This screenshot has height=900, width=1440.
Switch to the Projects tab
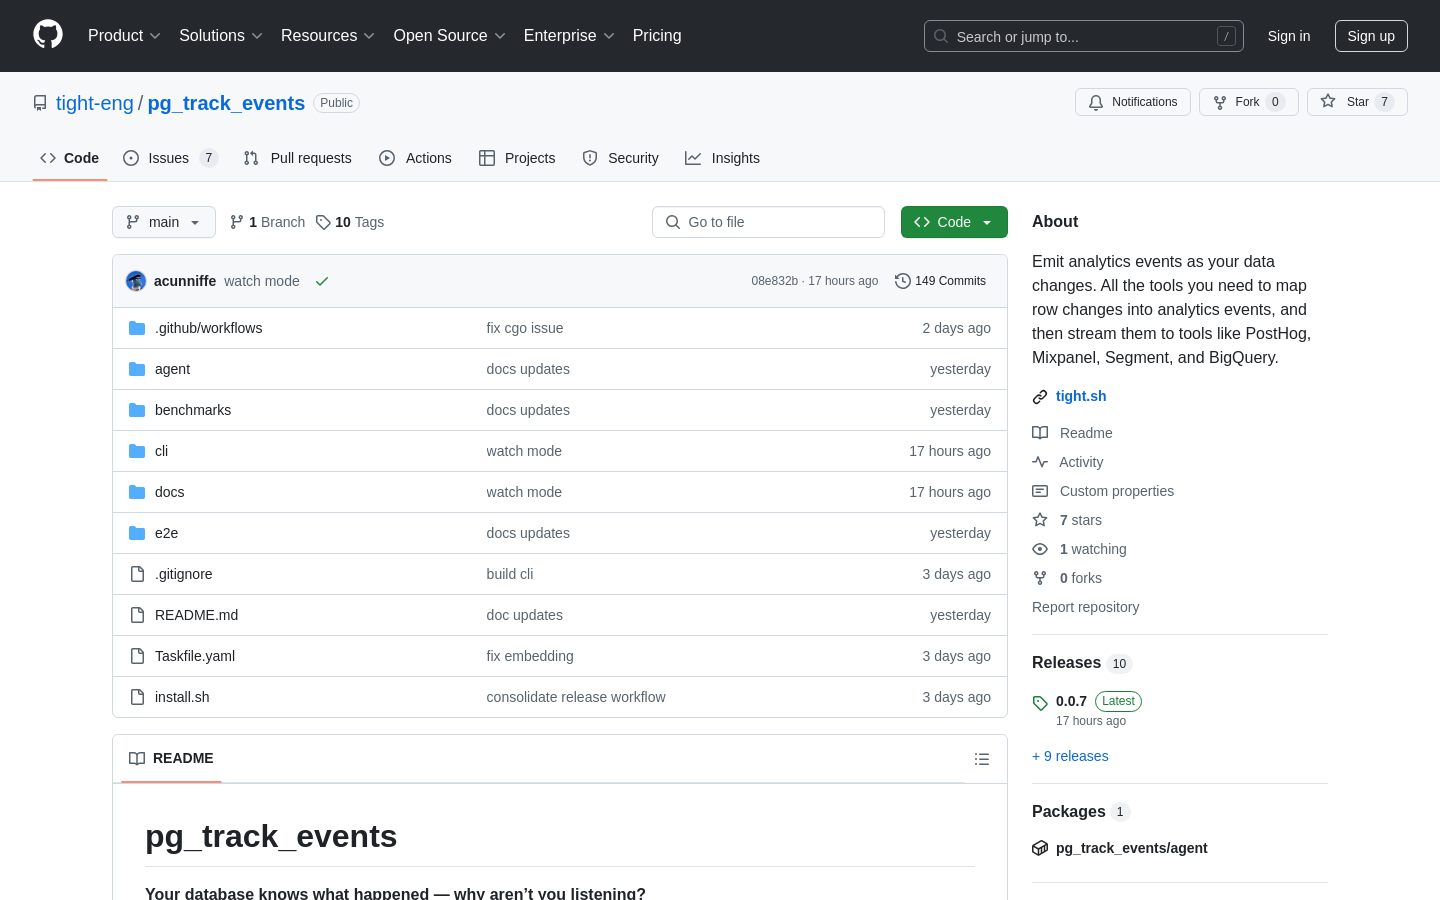point(517,158)
